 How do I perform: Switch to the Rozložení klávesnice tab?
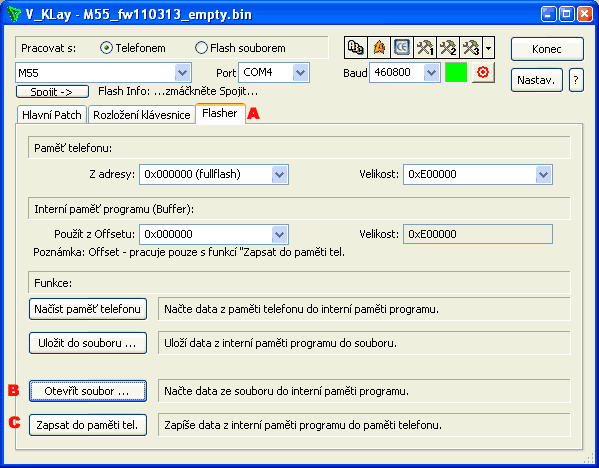142,115
